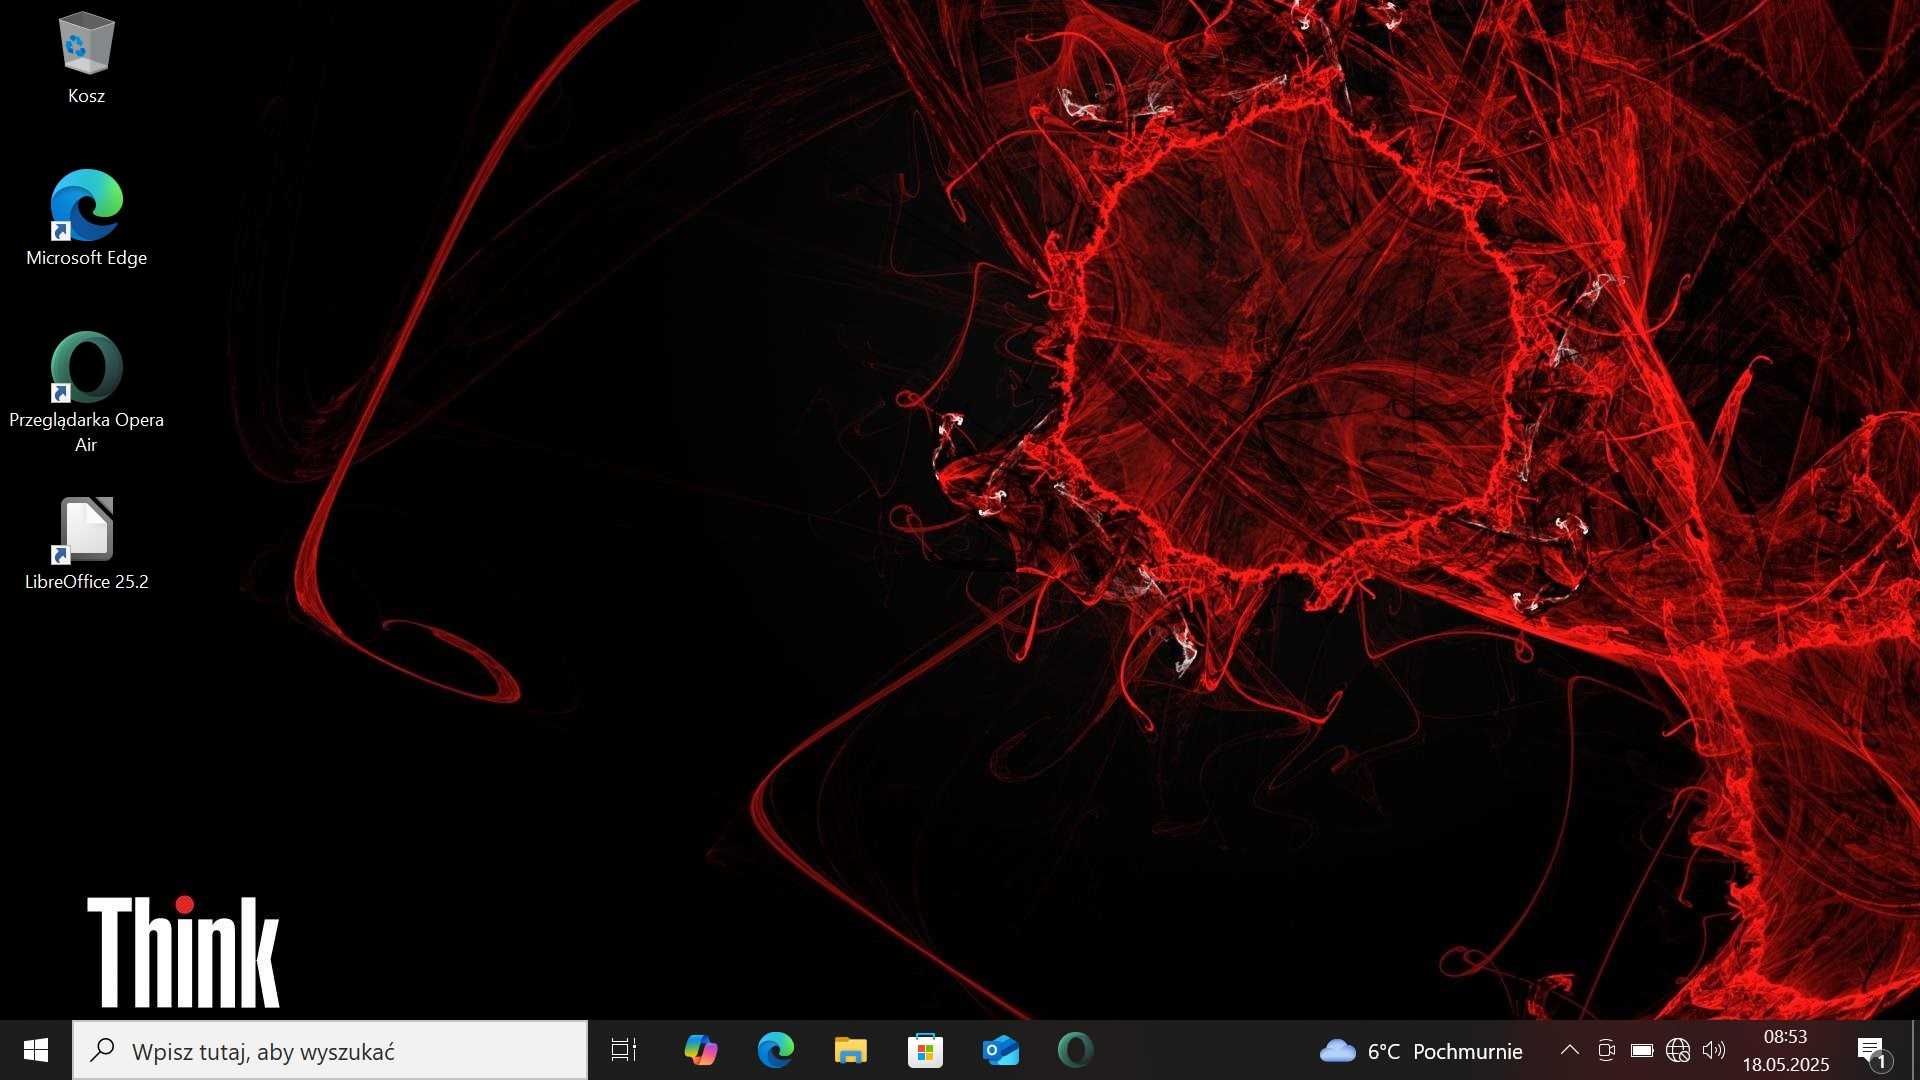Viewport: 1920px width, 1080px height.
Task: Select the LibreOffice 25.2 desktop shortcut
Action: click(86, 543)
